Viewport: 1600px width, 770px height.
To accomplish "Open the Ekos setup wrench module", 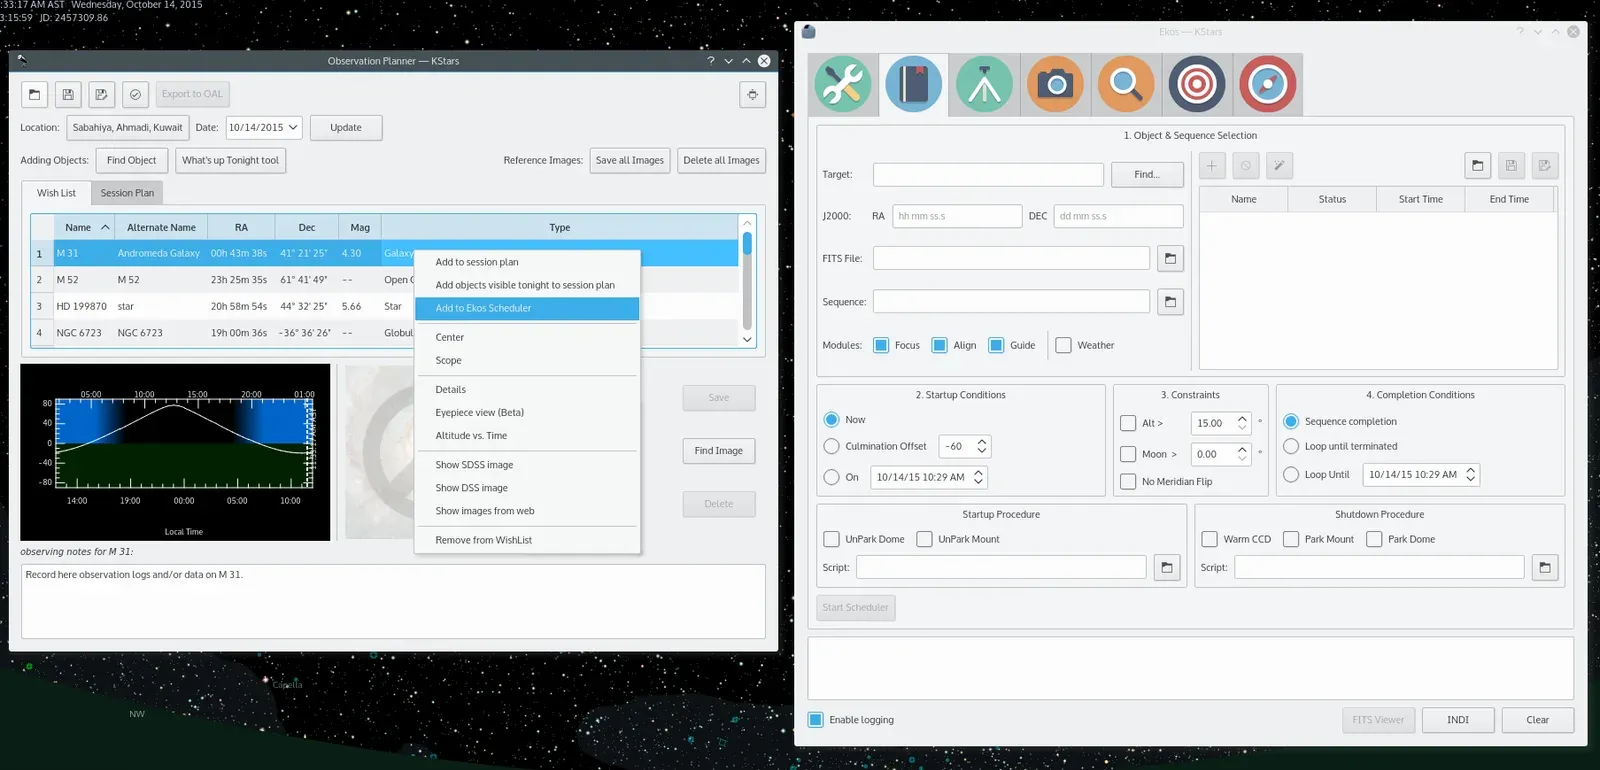I will [x=843, y=84].
